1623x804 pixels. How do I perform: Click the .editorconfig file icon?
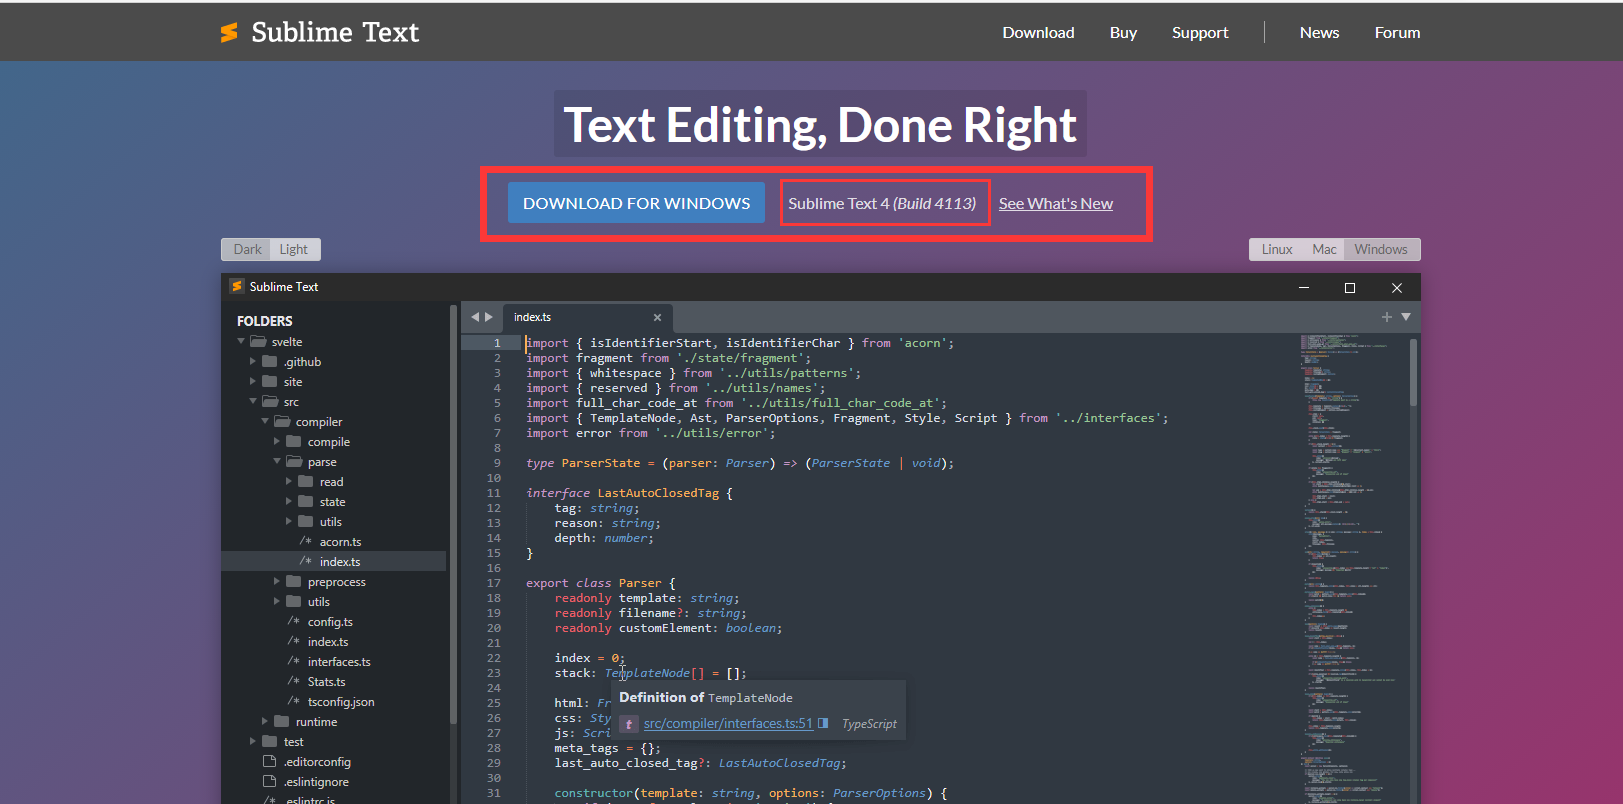[269, 762]
